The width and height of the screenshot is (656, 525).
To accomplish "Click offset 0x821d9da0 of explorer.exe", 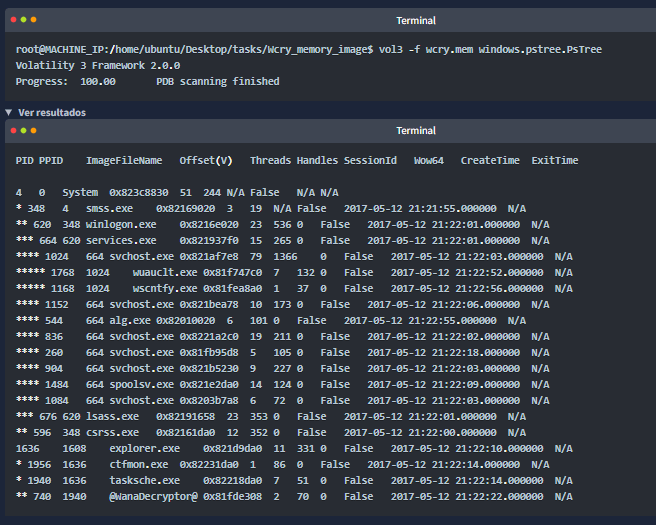I will pos(233,448).
